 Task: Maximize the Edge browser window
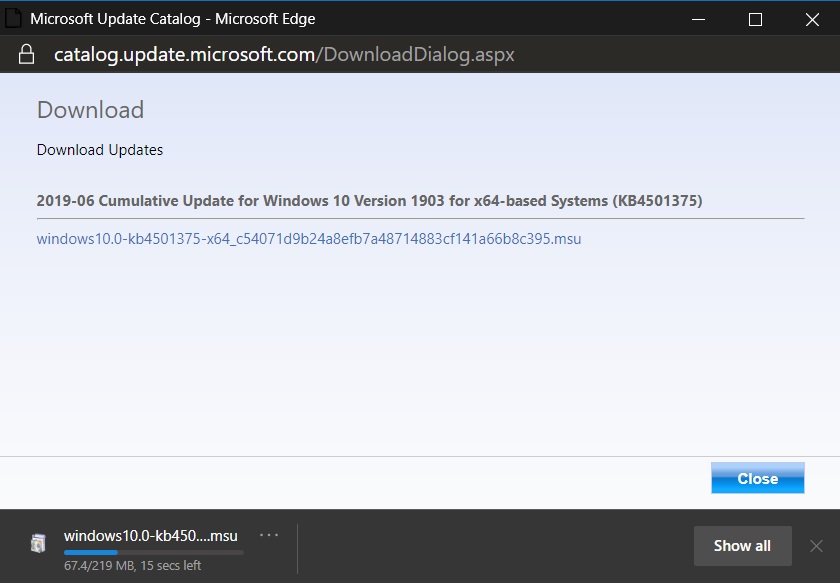click(753, 19)
